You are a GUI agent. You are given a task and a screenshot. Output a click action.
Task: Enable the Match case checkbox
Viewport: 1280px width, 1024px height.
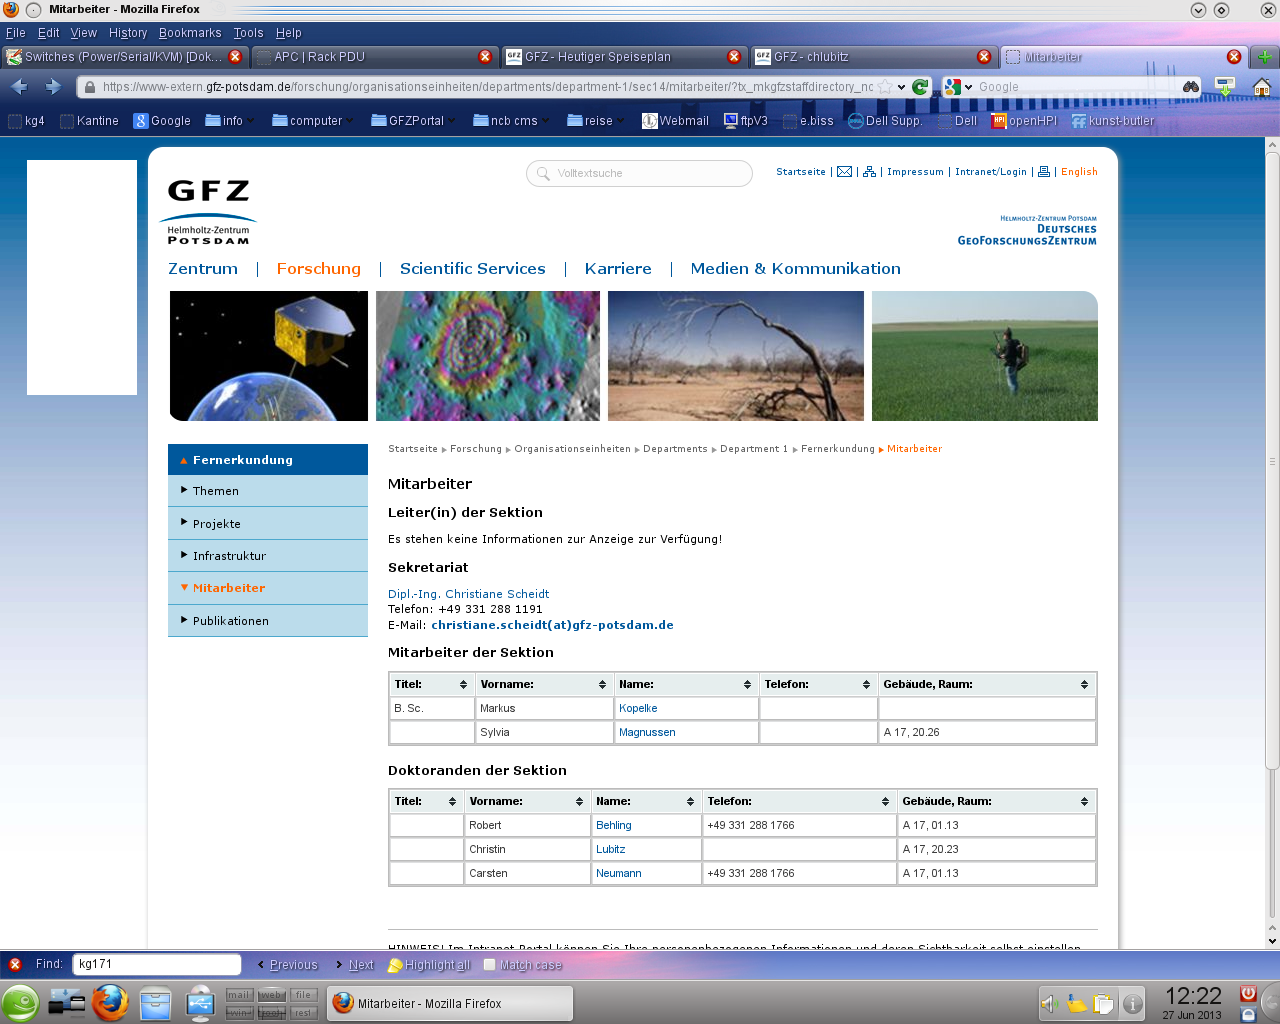489,965
